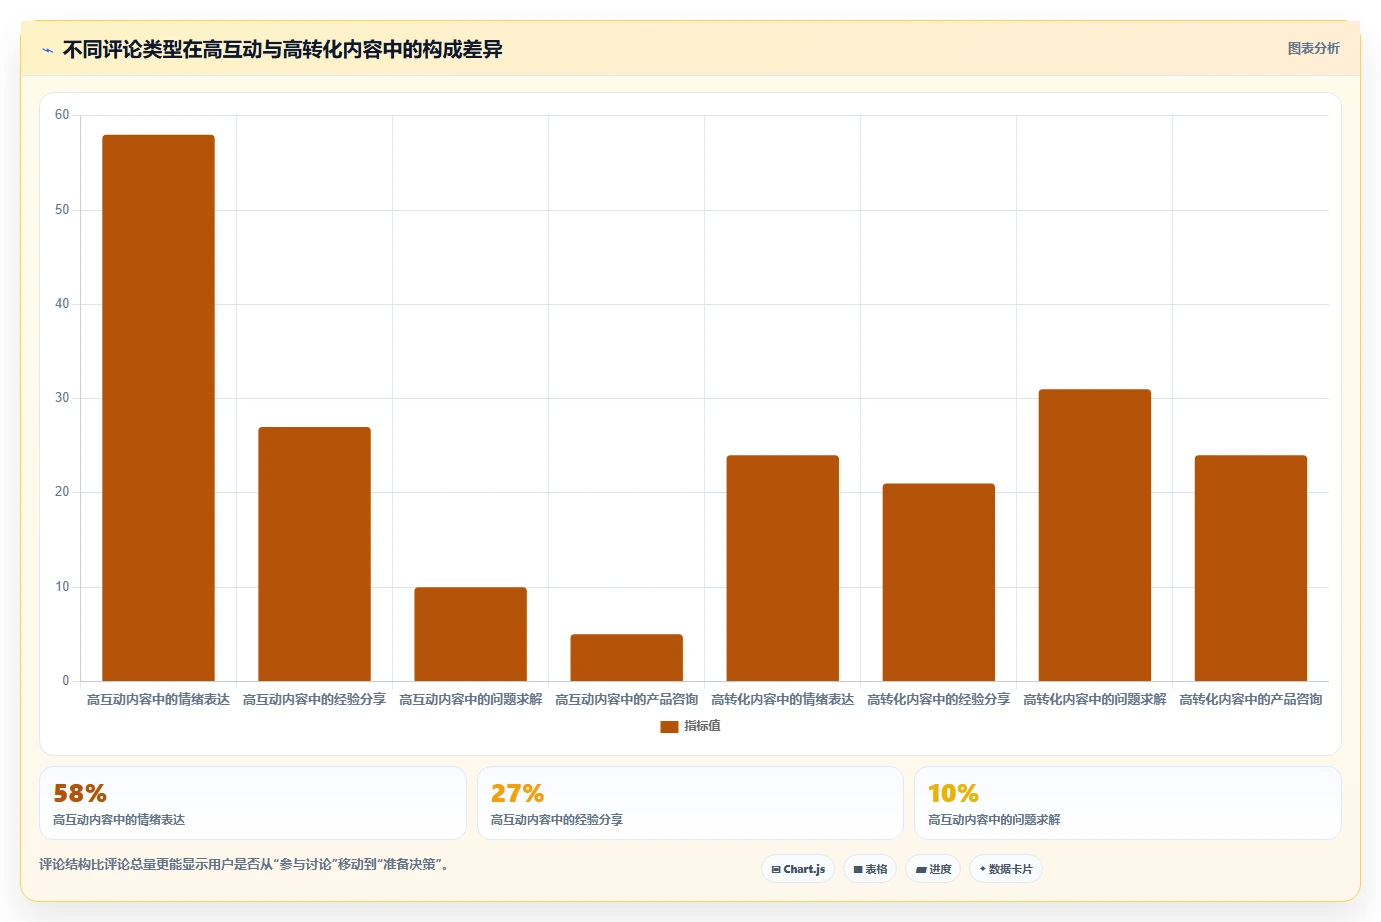The width and height of the screenshot is (1381, 922).
Task: Select the 表格 tag pill
Action: [870, 869]
